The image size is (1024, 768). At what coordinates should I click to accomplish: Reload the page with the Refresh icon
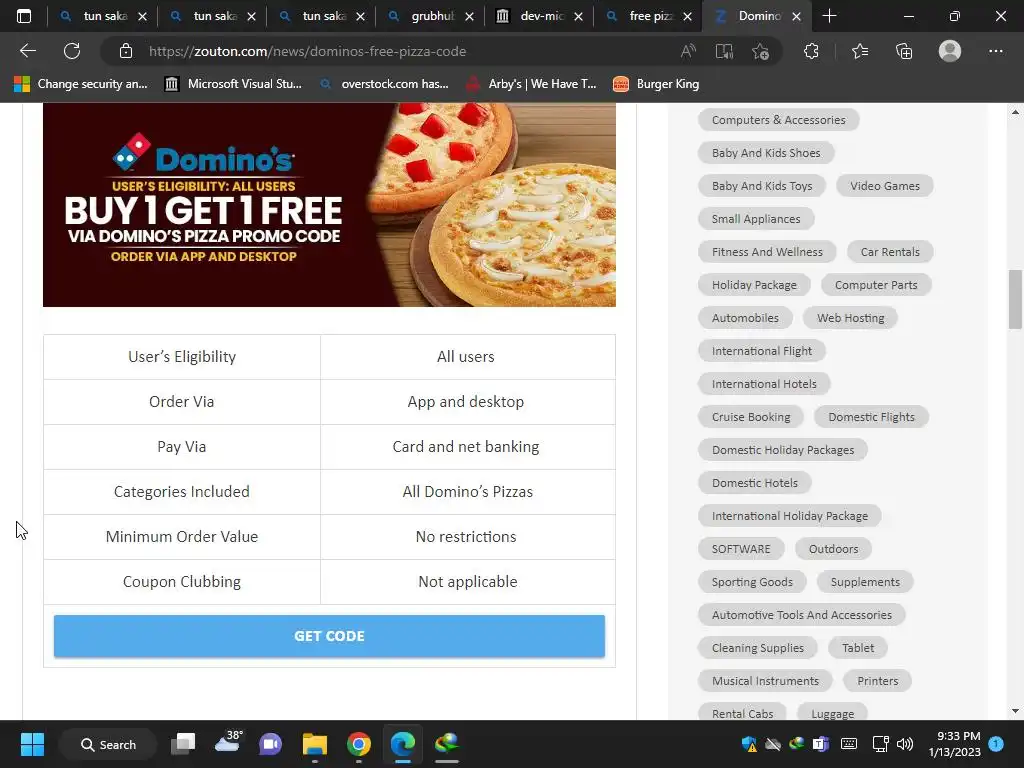click(72, 51)
